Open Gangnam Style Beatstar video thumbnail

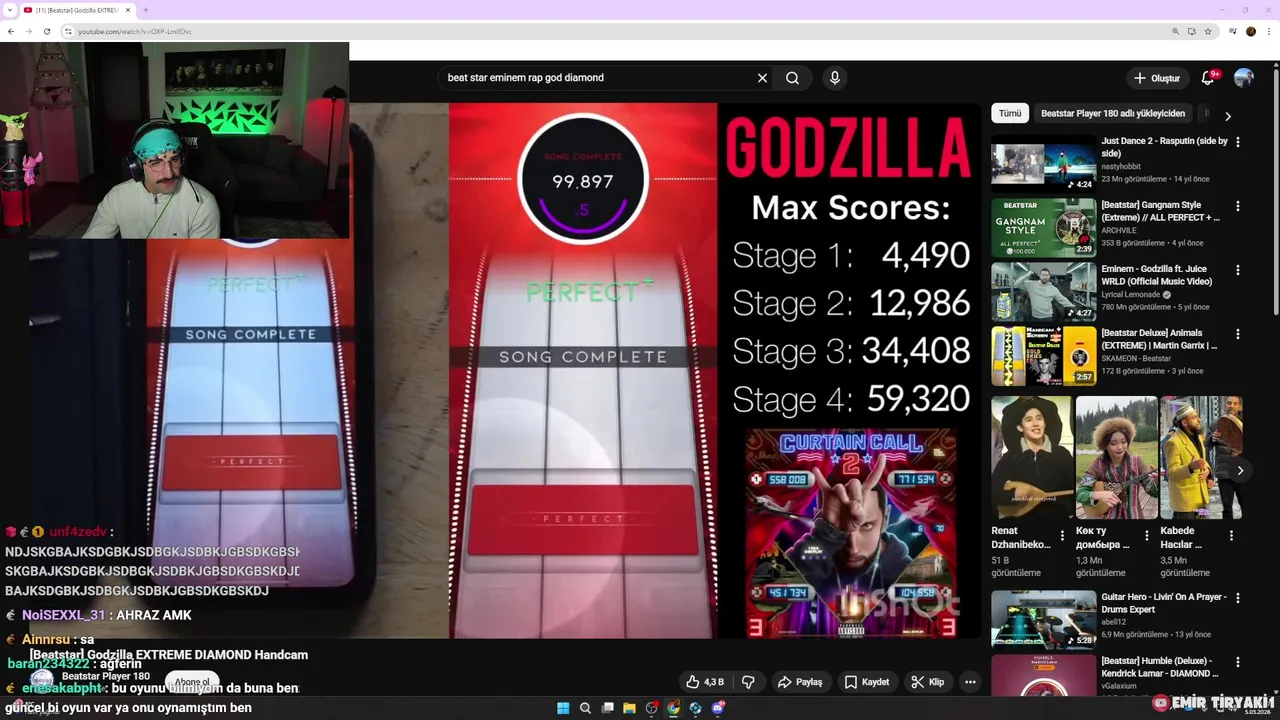(x=1043, y=228)
